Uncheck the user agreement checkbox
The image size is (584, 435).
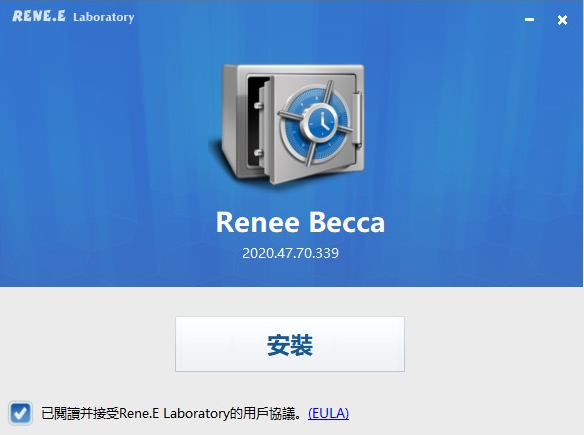(x=20, y=413)
